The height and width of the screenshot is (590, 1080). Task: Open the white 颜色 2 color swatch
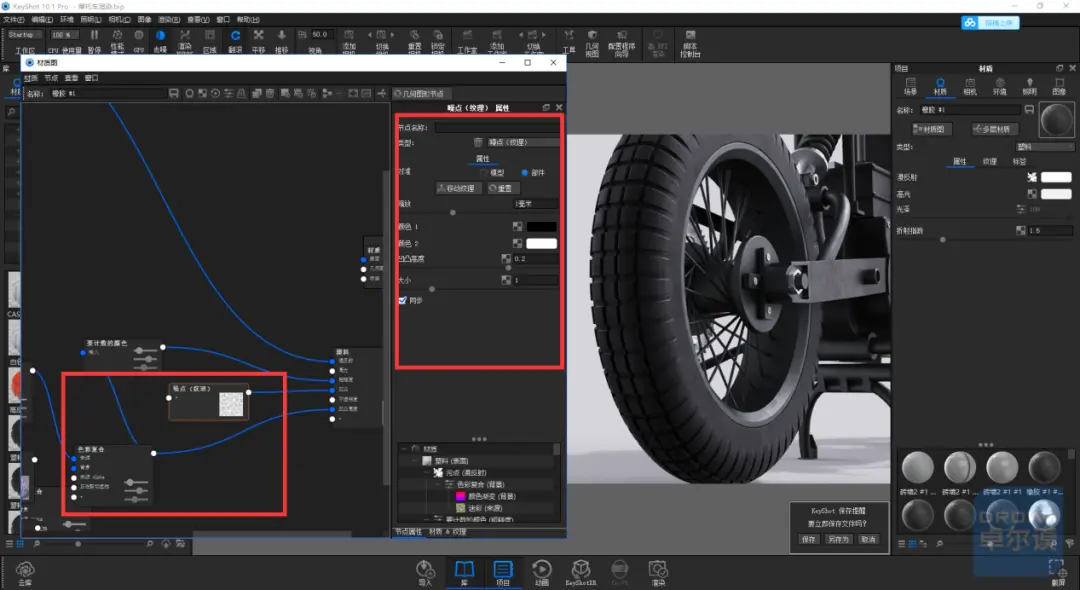click(541, 244)
